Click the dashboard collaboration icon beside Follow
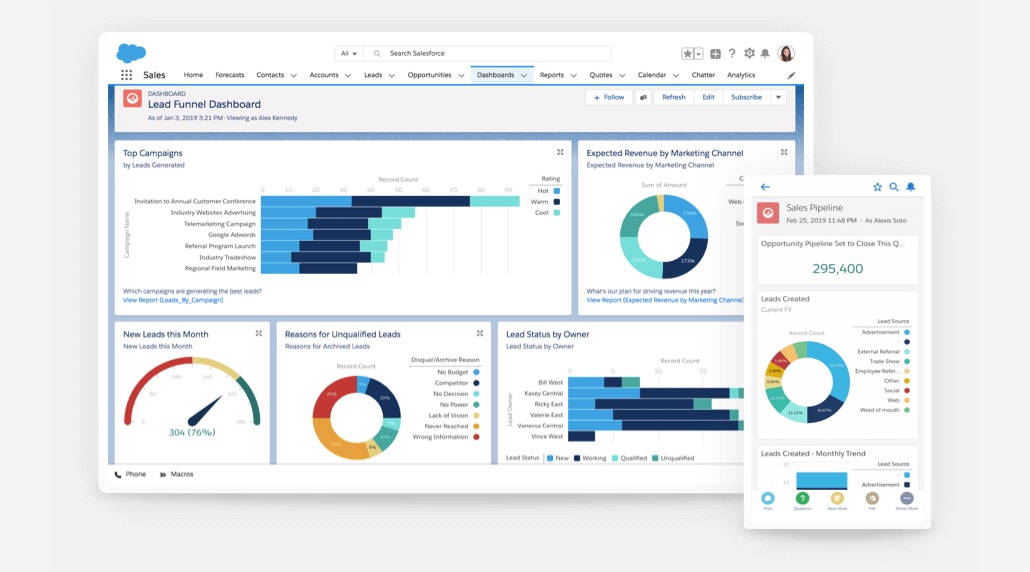This screenshot has width=1030, height=572. (x=643, y=97)
